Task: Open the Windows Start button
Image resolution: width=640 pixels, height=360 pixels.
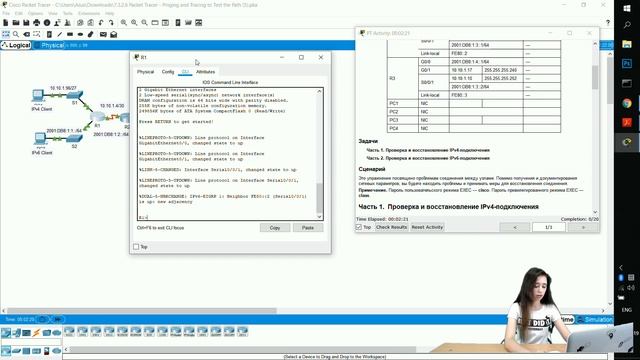Action: 627,8
